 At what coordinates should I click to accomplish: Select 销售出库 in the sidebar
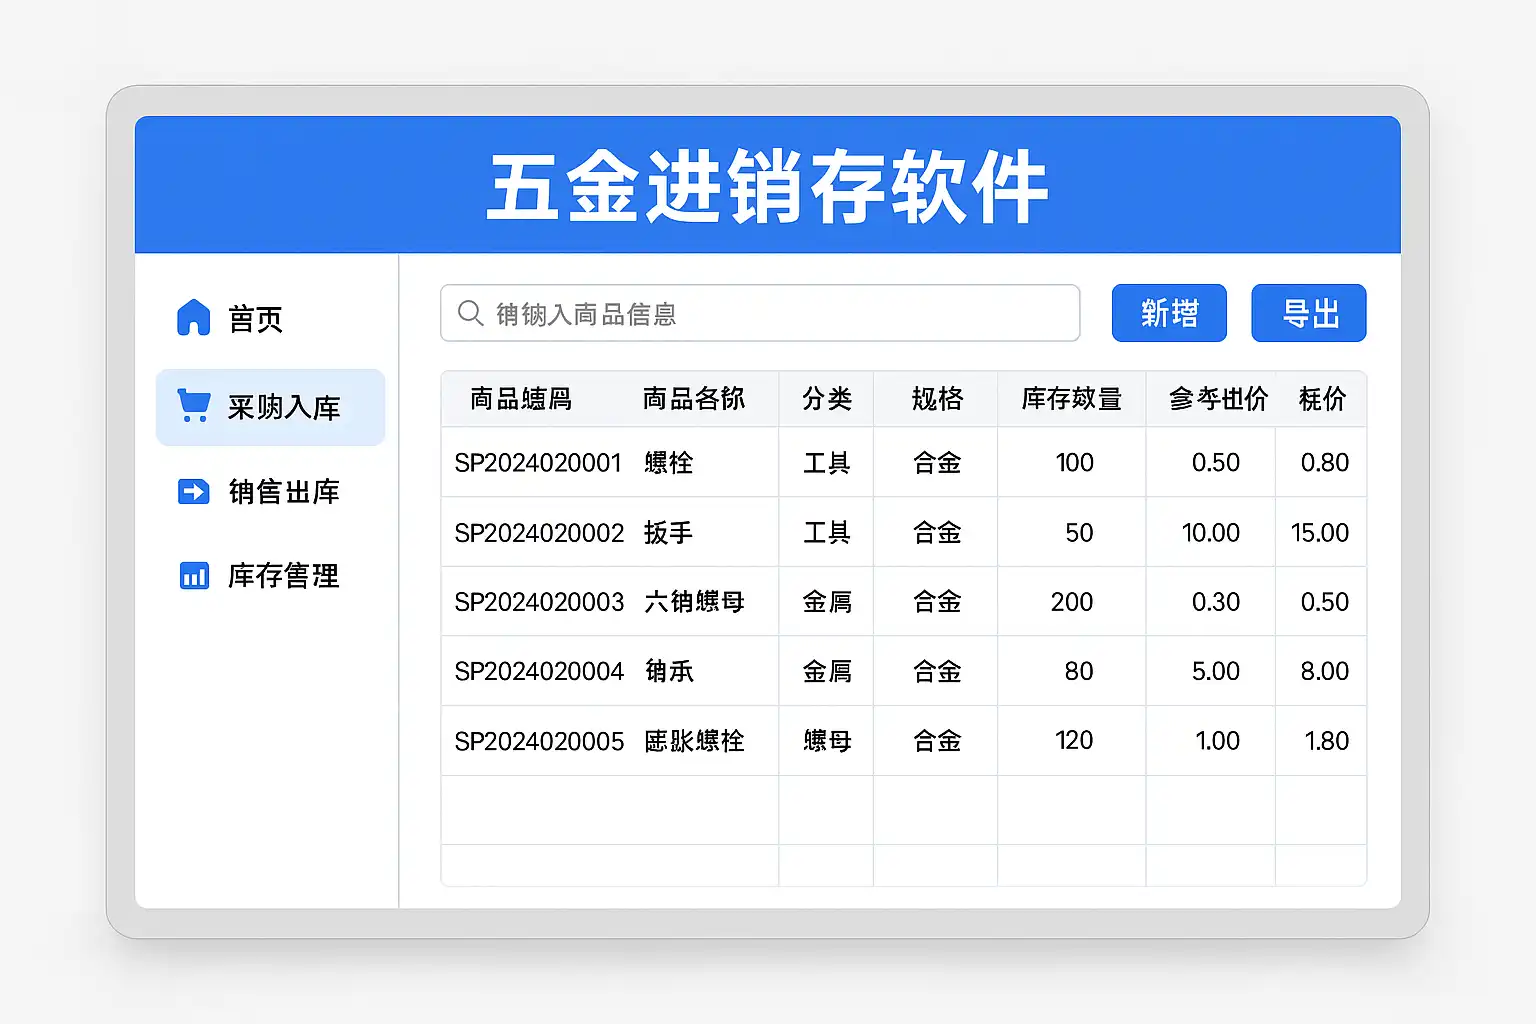[x=284, y=492]
